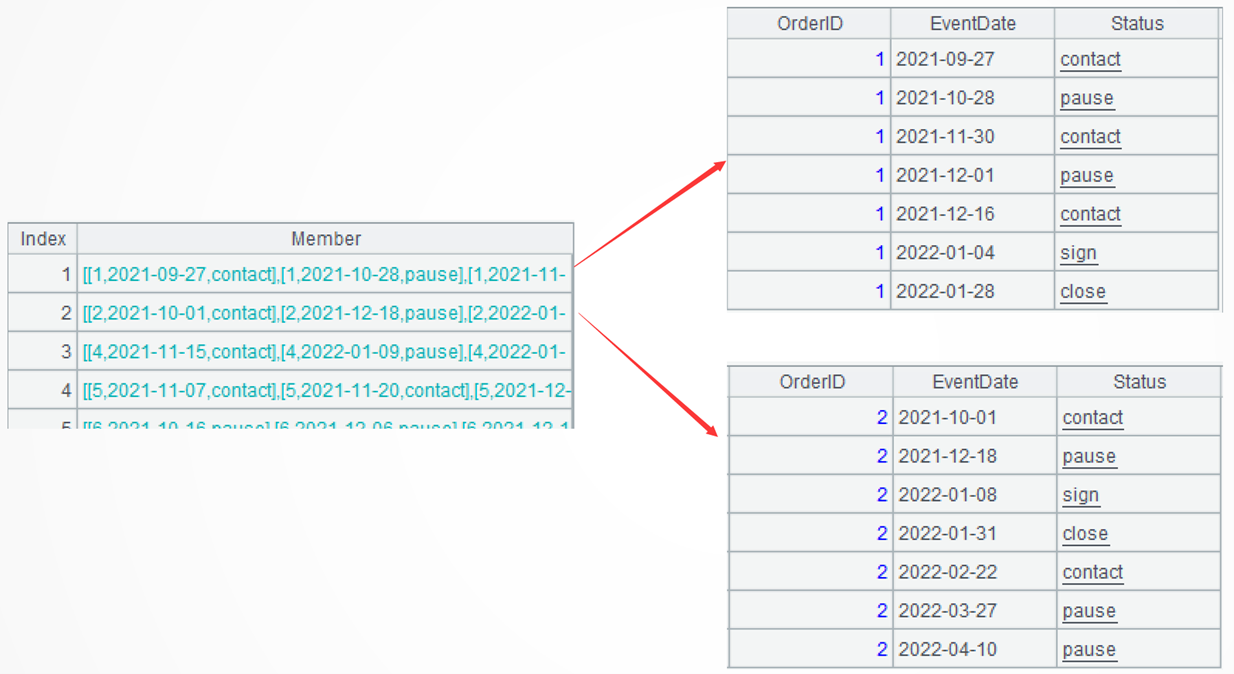Select date cell 2022-02-22
Image resolution: width=1234 pixels, height=674 pixels.
975,572
